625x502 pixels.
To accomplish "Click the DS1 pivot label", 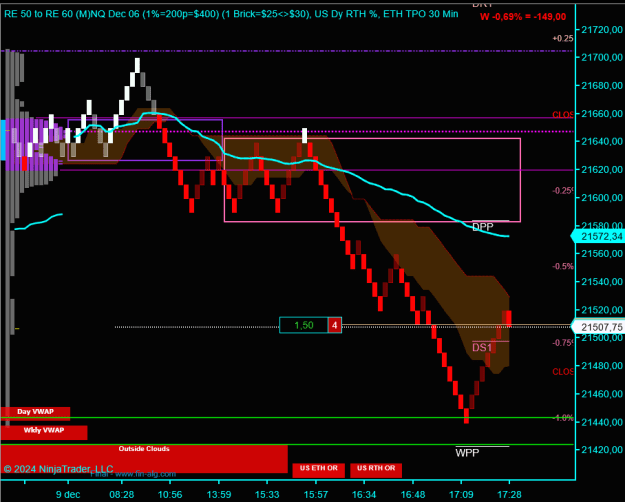I will pos(482,348).
